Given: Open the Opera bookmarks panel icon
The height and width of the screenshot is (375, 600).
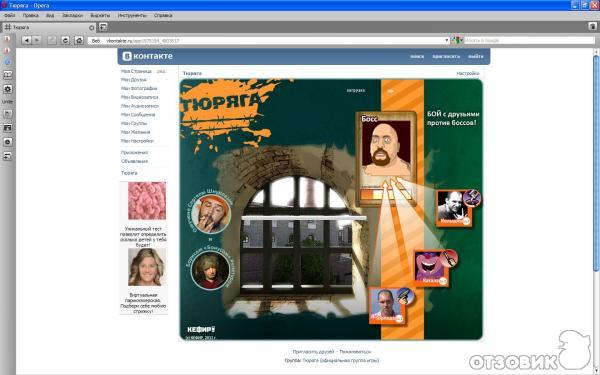Looking at the screenshot, I should coord(8,75).
